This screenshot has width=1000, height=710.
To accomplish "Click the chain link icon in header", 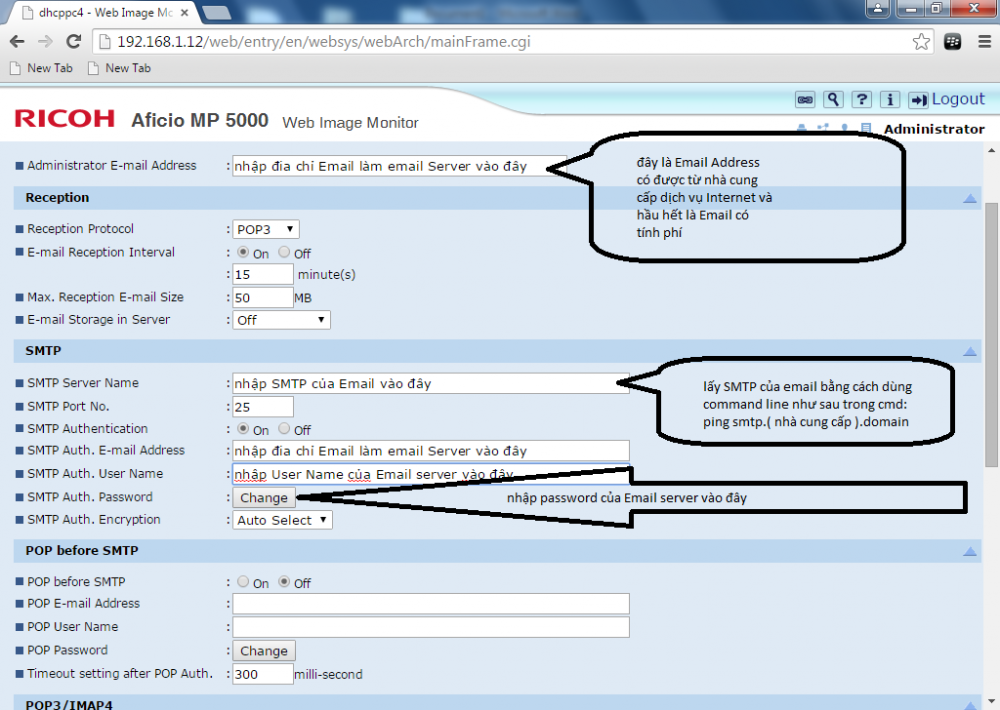I will click(805, 99).
